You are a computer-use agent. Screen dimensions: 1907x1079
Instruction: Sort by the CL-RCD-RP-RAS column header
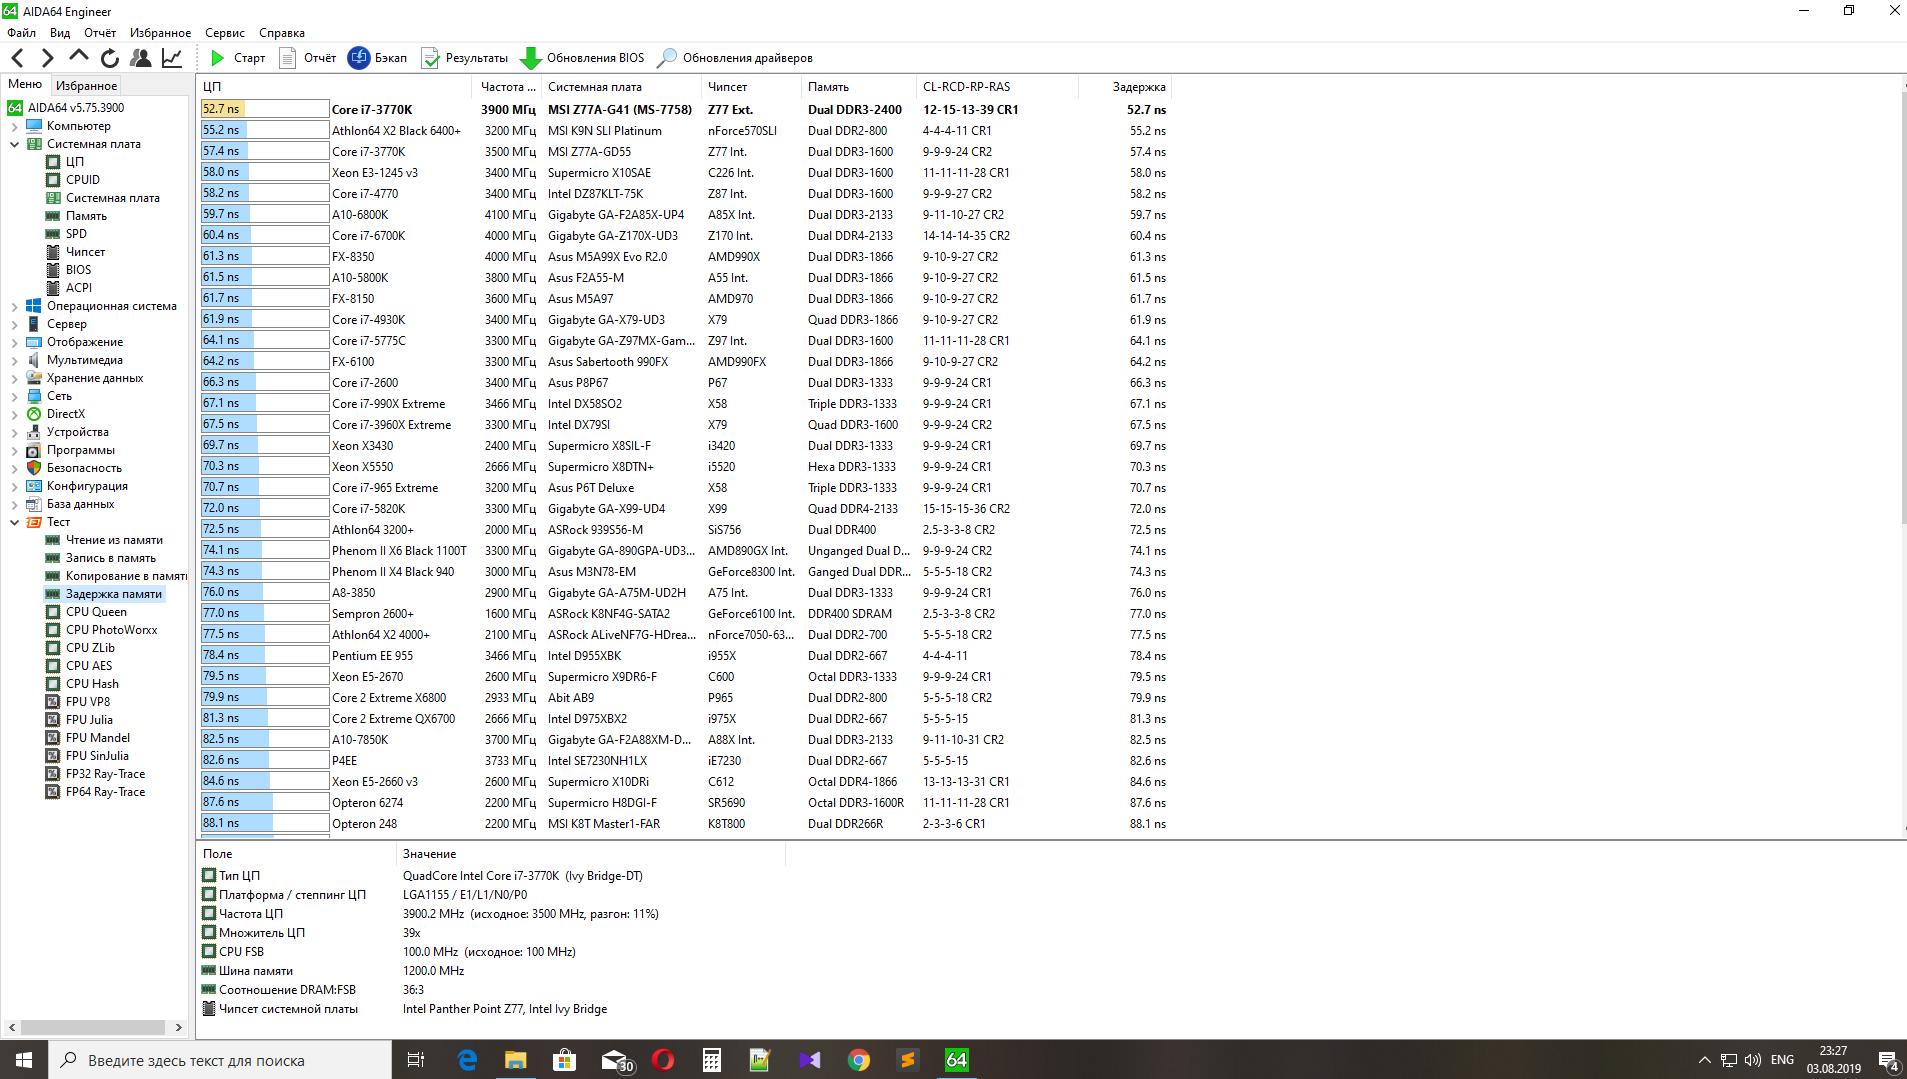(997, 87)
